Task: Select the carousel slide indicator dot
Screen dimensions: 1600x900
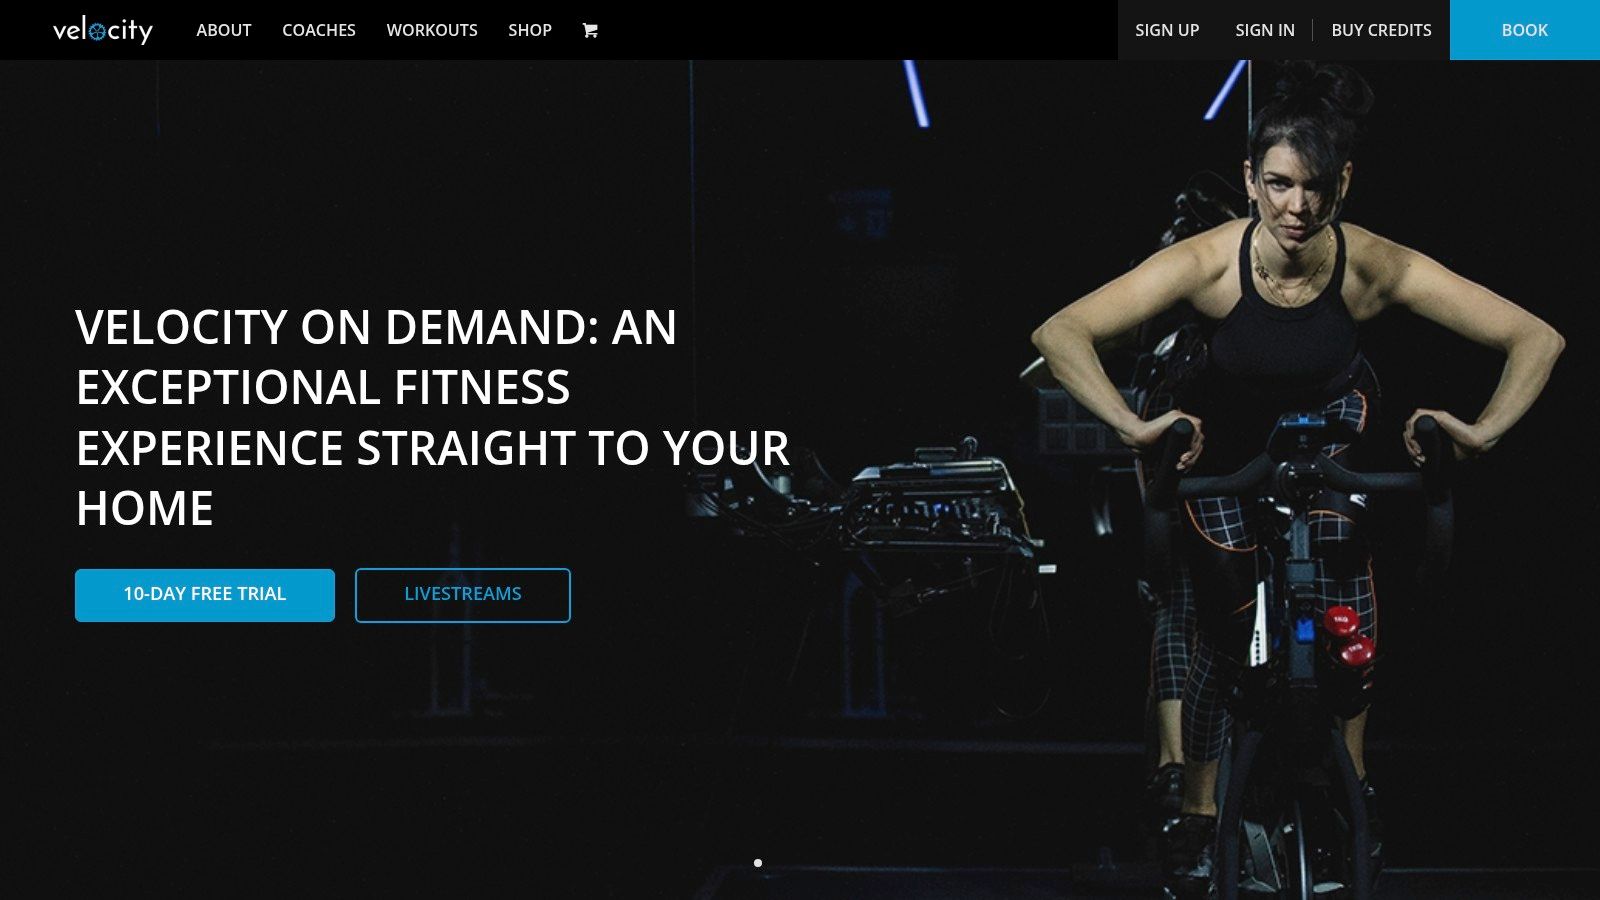Action: pyautogui.click(x=758, y=863)
